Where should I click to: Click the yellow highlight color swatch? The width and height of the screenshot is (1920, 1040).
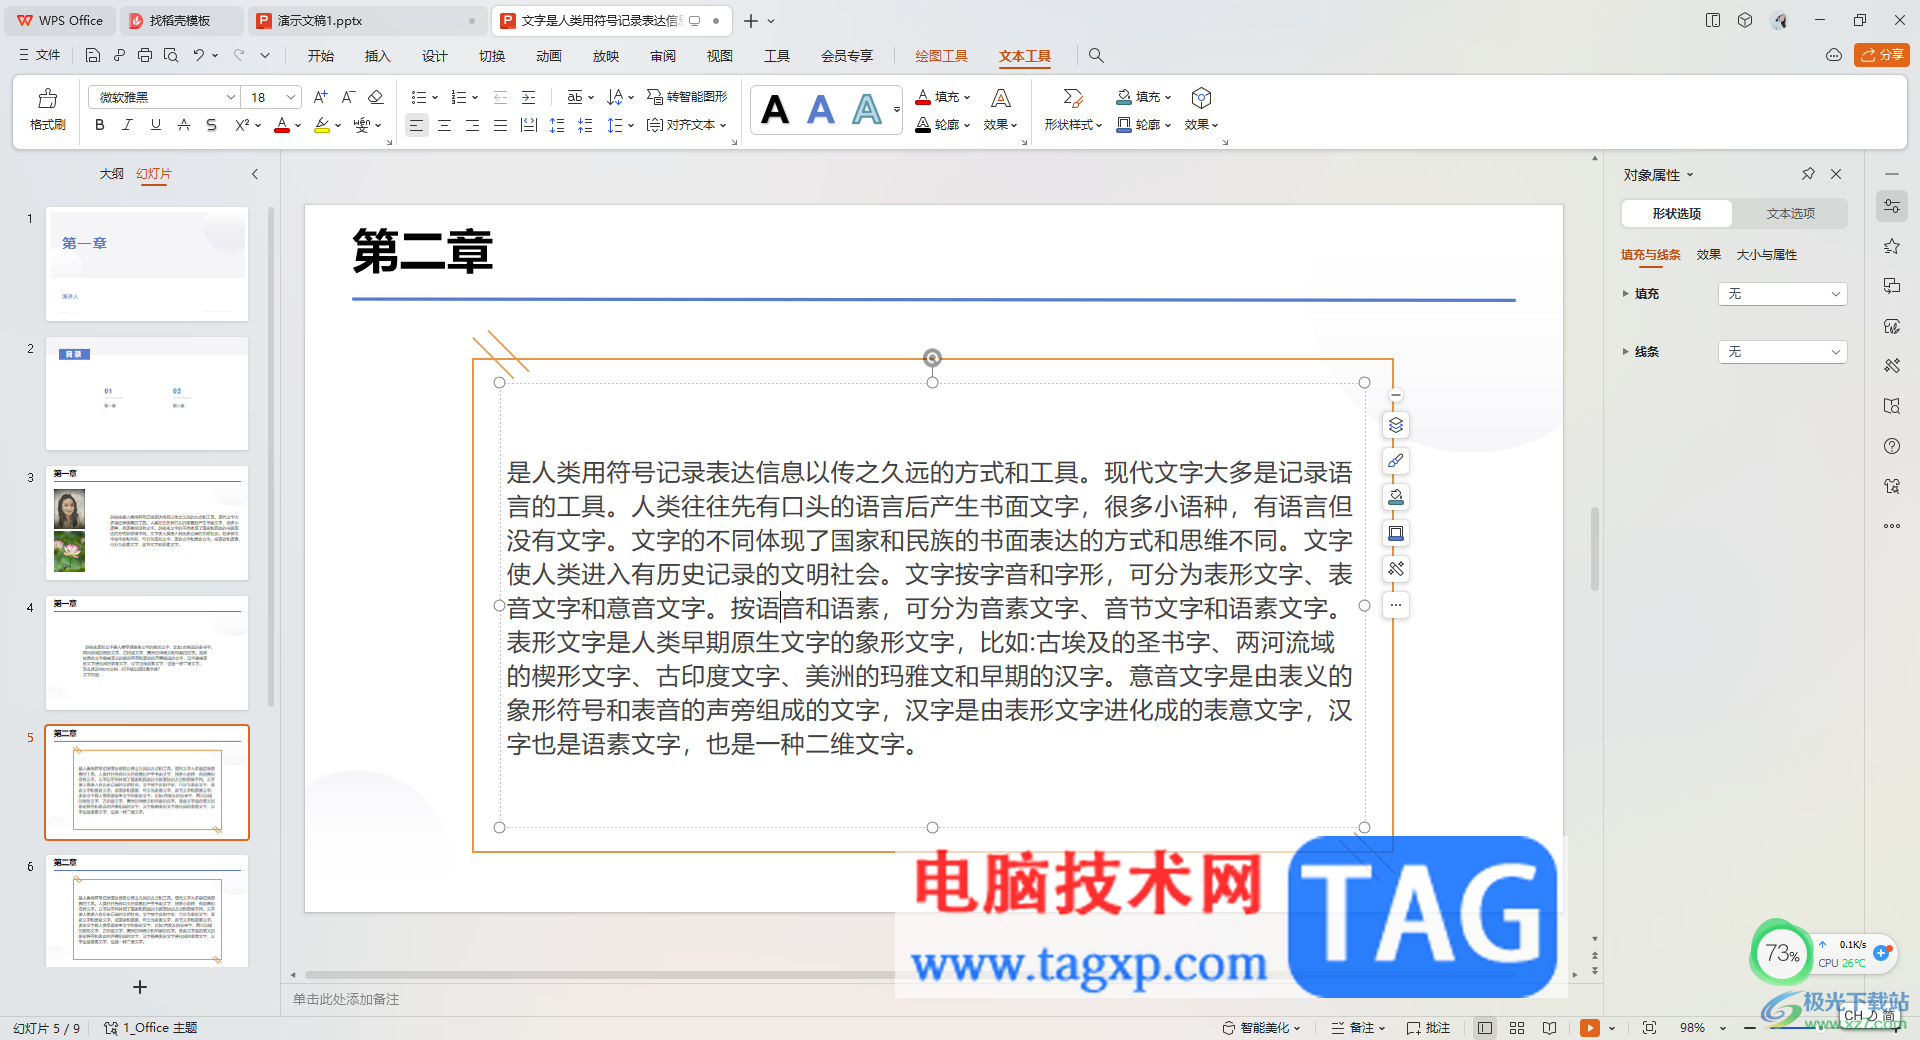(x=322, y=125)
